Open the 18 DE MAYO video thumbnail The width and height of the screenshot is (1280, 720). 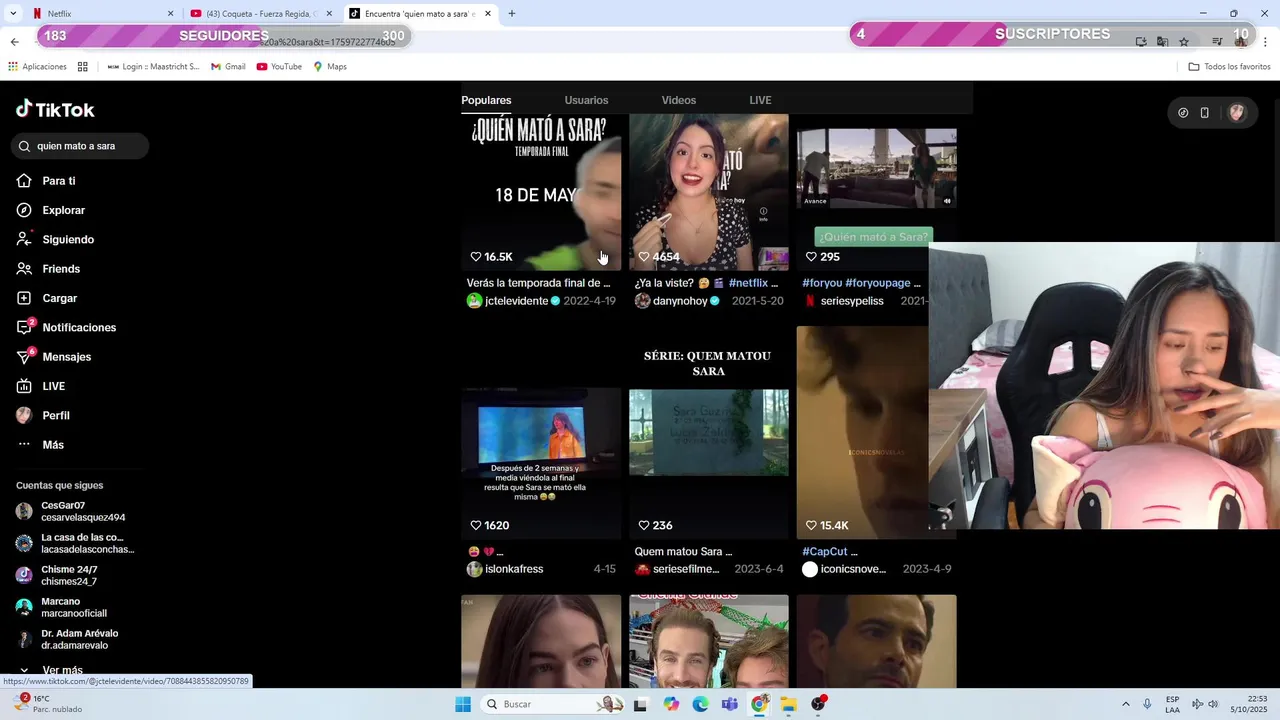(x=541, y=192)
